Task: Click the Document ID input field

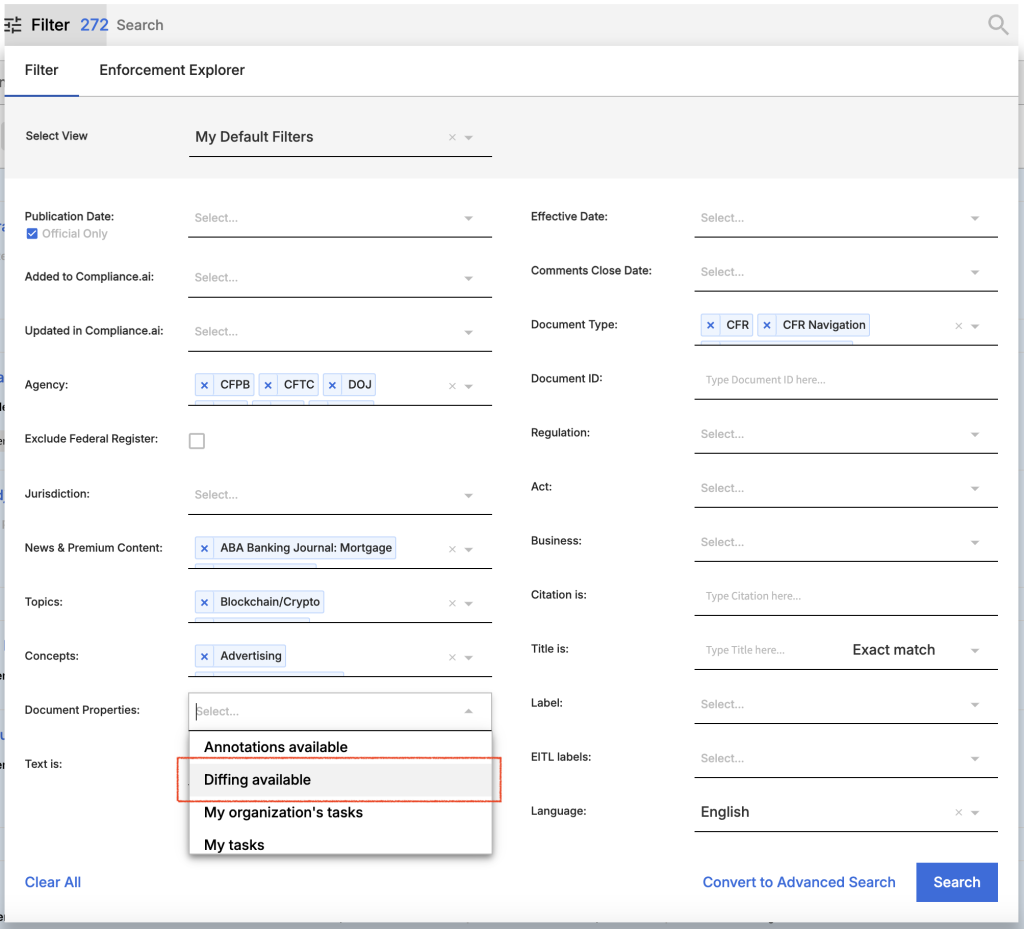Action: tap(845, 380)
